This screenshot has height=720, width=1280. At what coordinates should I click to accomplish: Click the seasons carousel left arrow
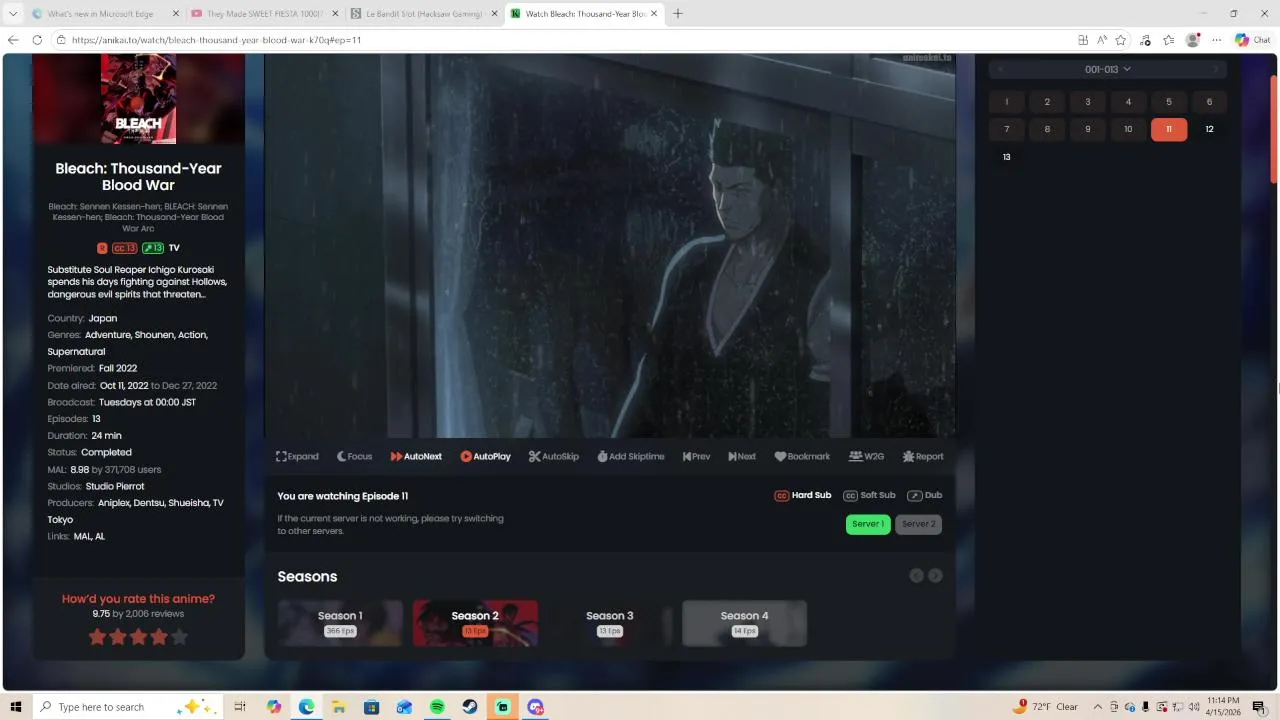pyautogui.click(x=916, y=576)
